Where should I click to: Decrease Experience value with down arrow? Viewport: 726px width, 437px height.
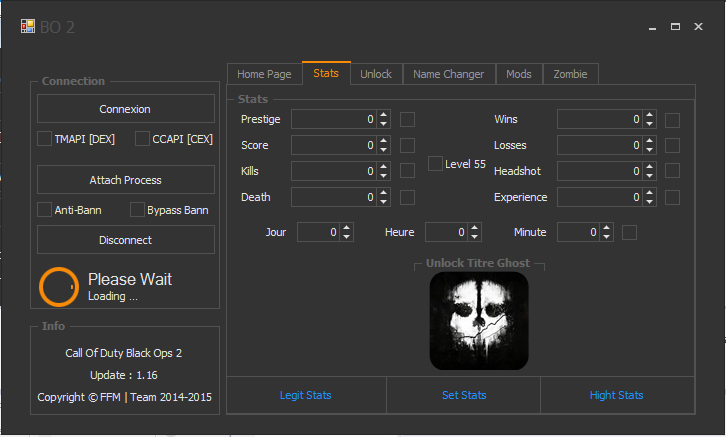coord(650,201)
